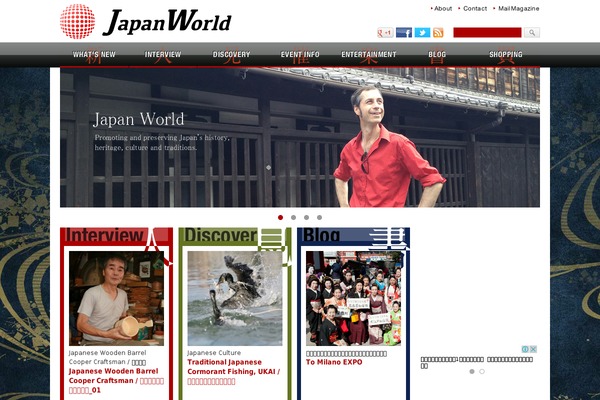Click the Blog section header
Viewport: 600px width, 400px height.
click(x=354, y=236)
